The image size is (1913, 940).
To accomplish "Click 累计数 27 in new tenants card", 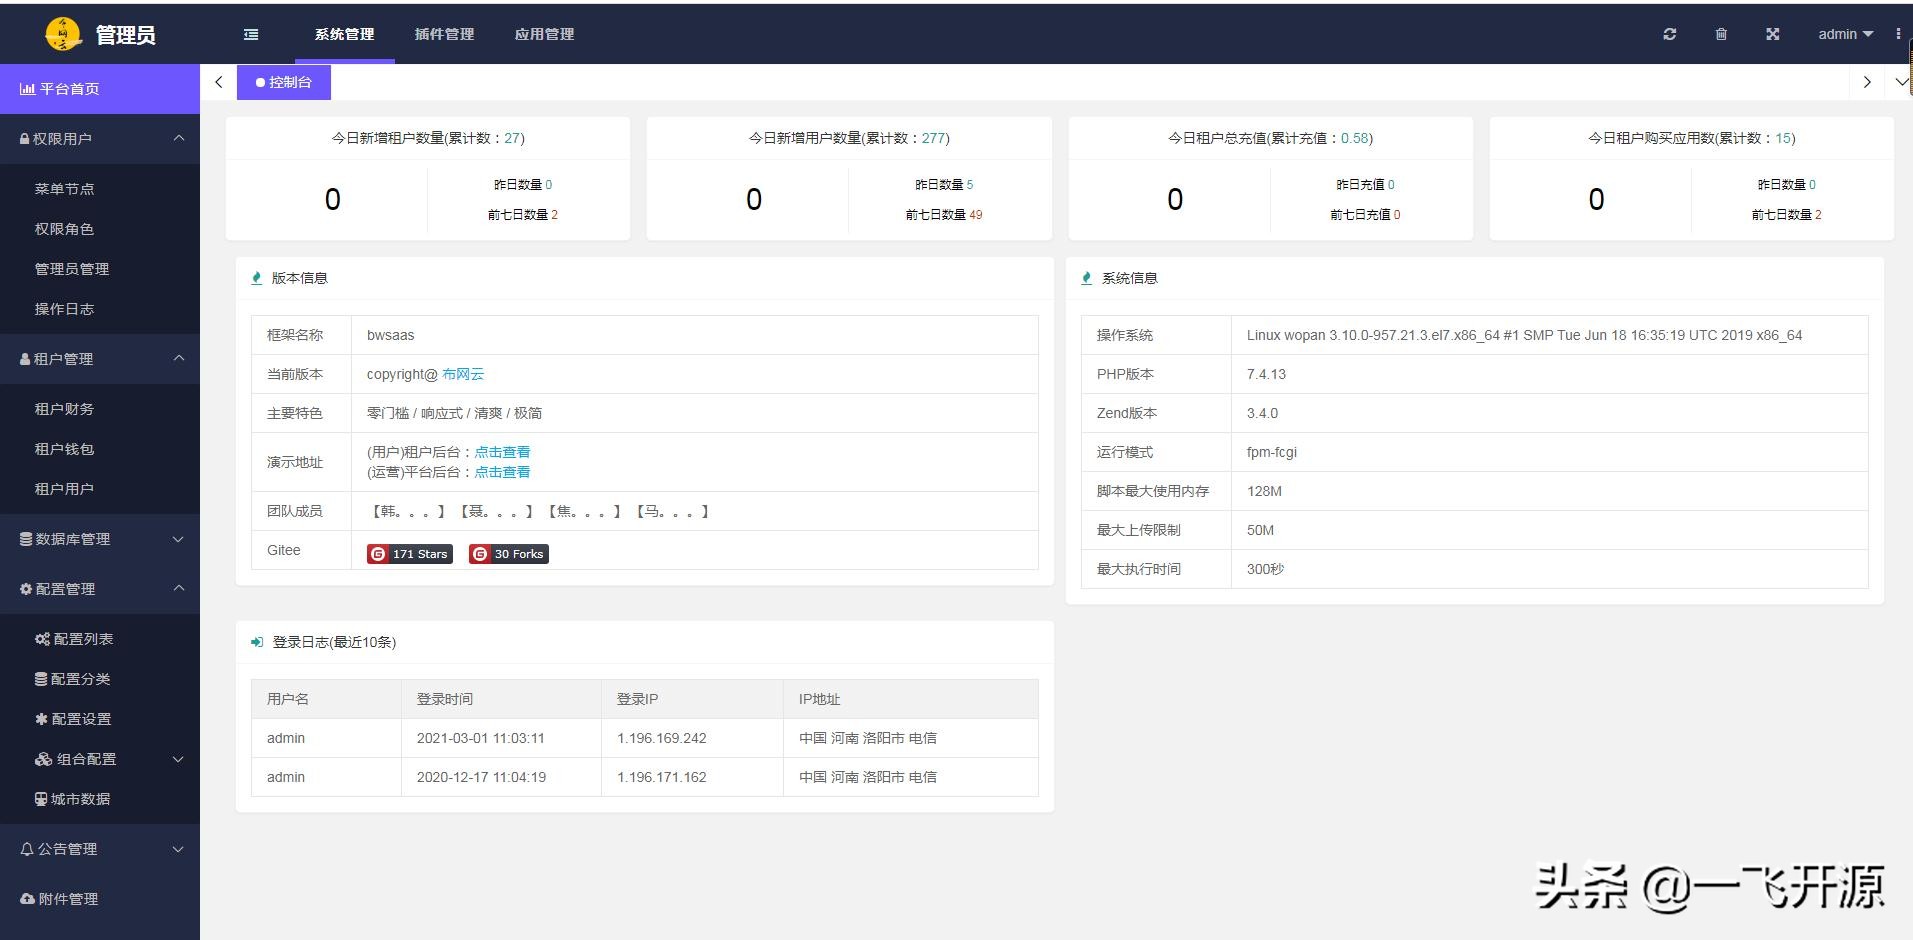I will [513, 138].
